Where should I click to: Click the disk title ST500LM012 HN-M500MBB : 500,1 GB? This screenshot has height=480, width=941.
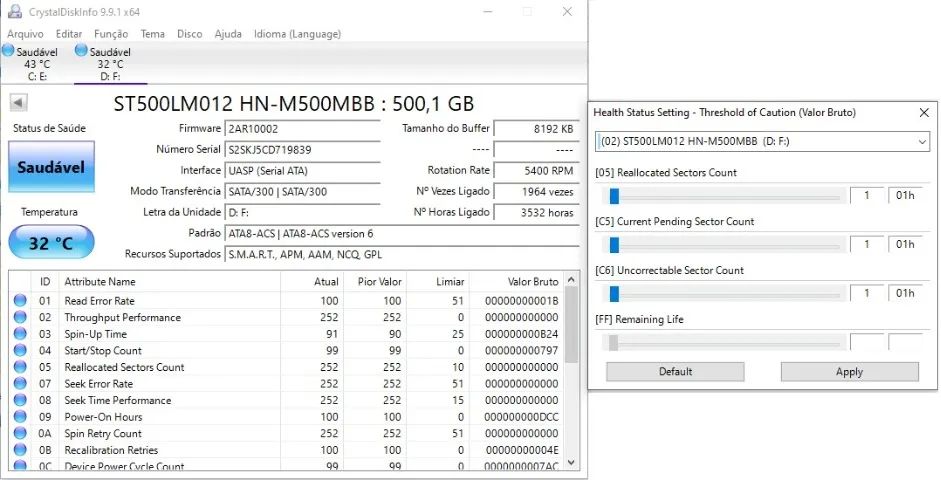click(x=293, y=103)
